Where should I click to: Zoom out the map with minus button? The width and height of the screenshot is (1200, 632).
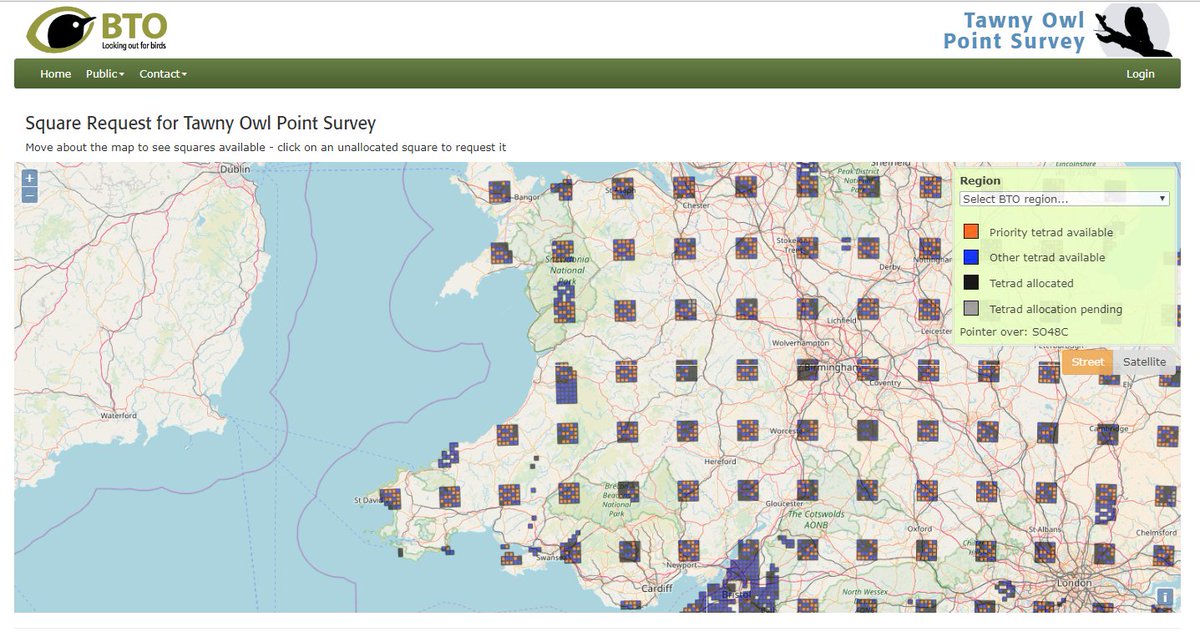point(30,194)
